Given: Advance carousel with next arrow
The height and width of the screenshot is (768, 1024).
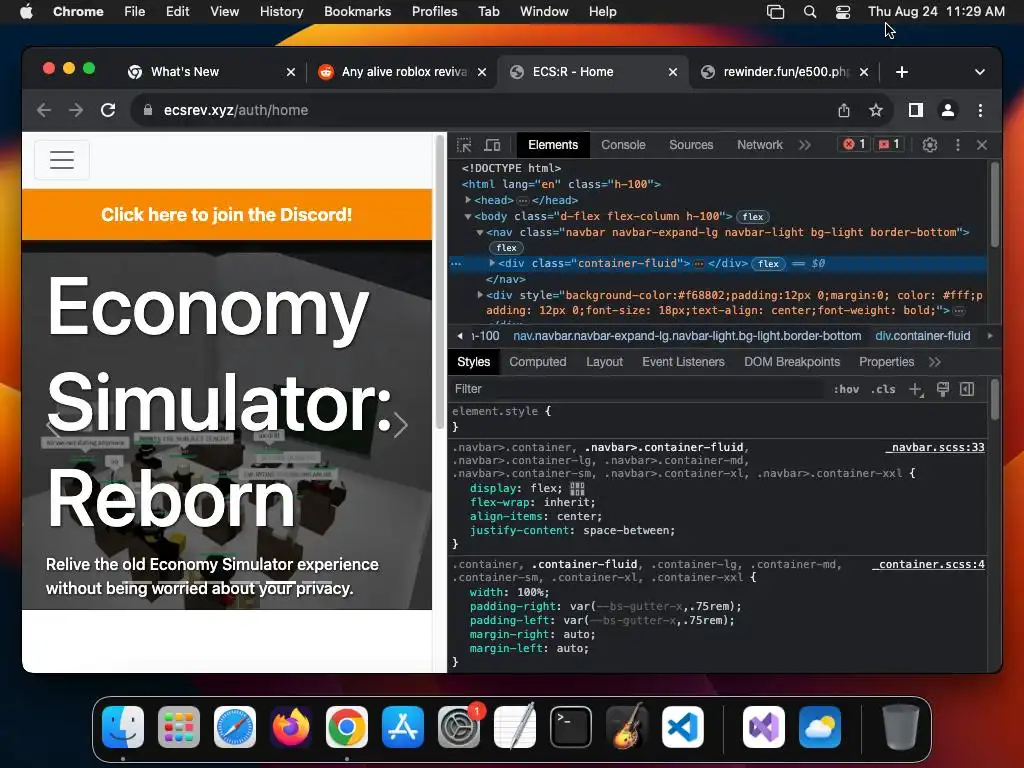Looking at the screenshot, I should pos(400,425).
